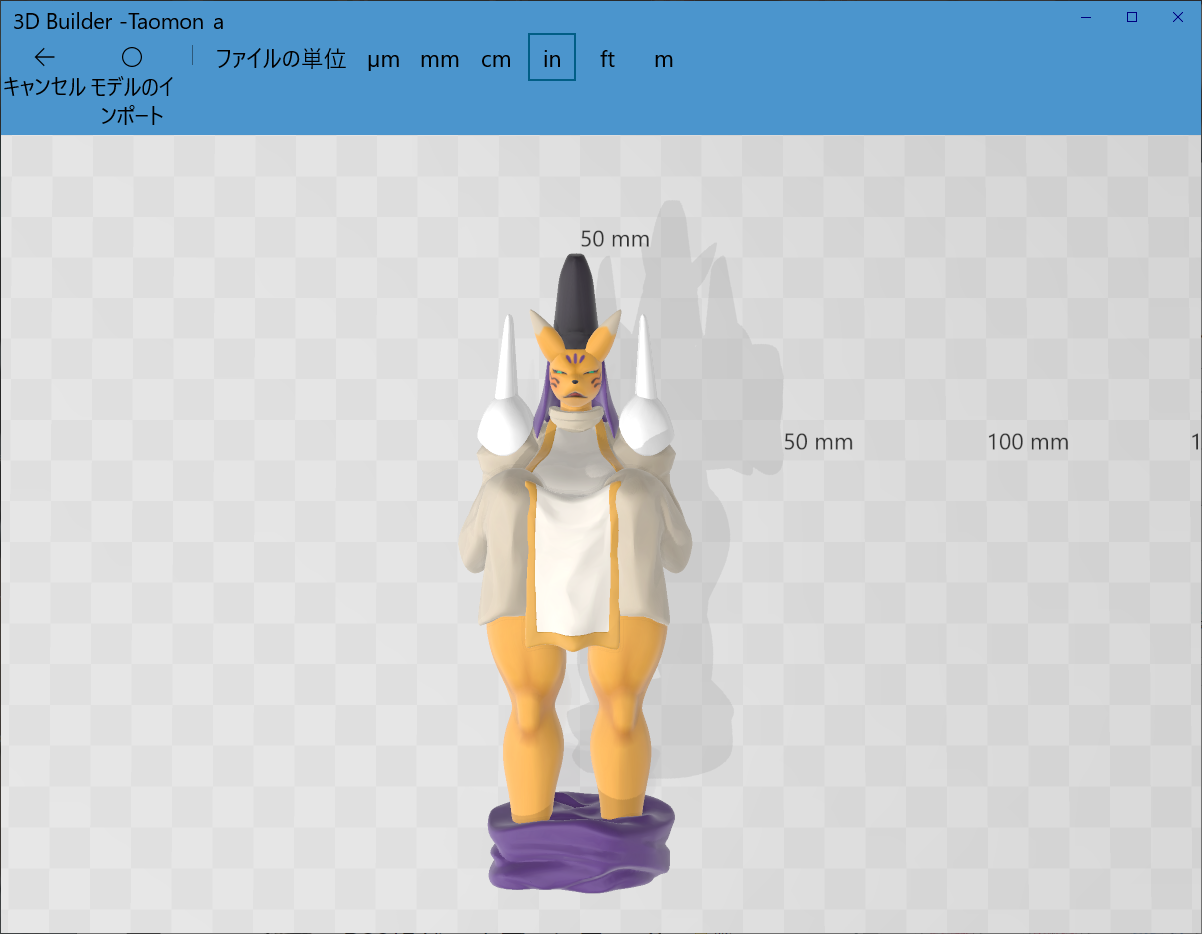1202x934 pixels.
Task: Select m (meters) as file unit
Action: click(664, 59)
